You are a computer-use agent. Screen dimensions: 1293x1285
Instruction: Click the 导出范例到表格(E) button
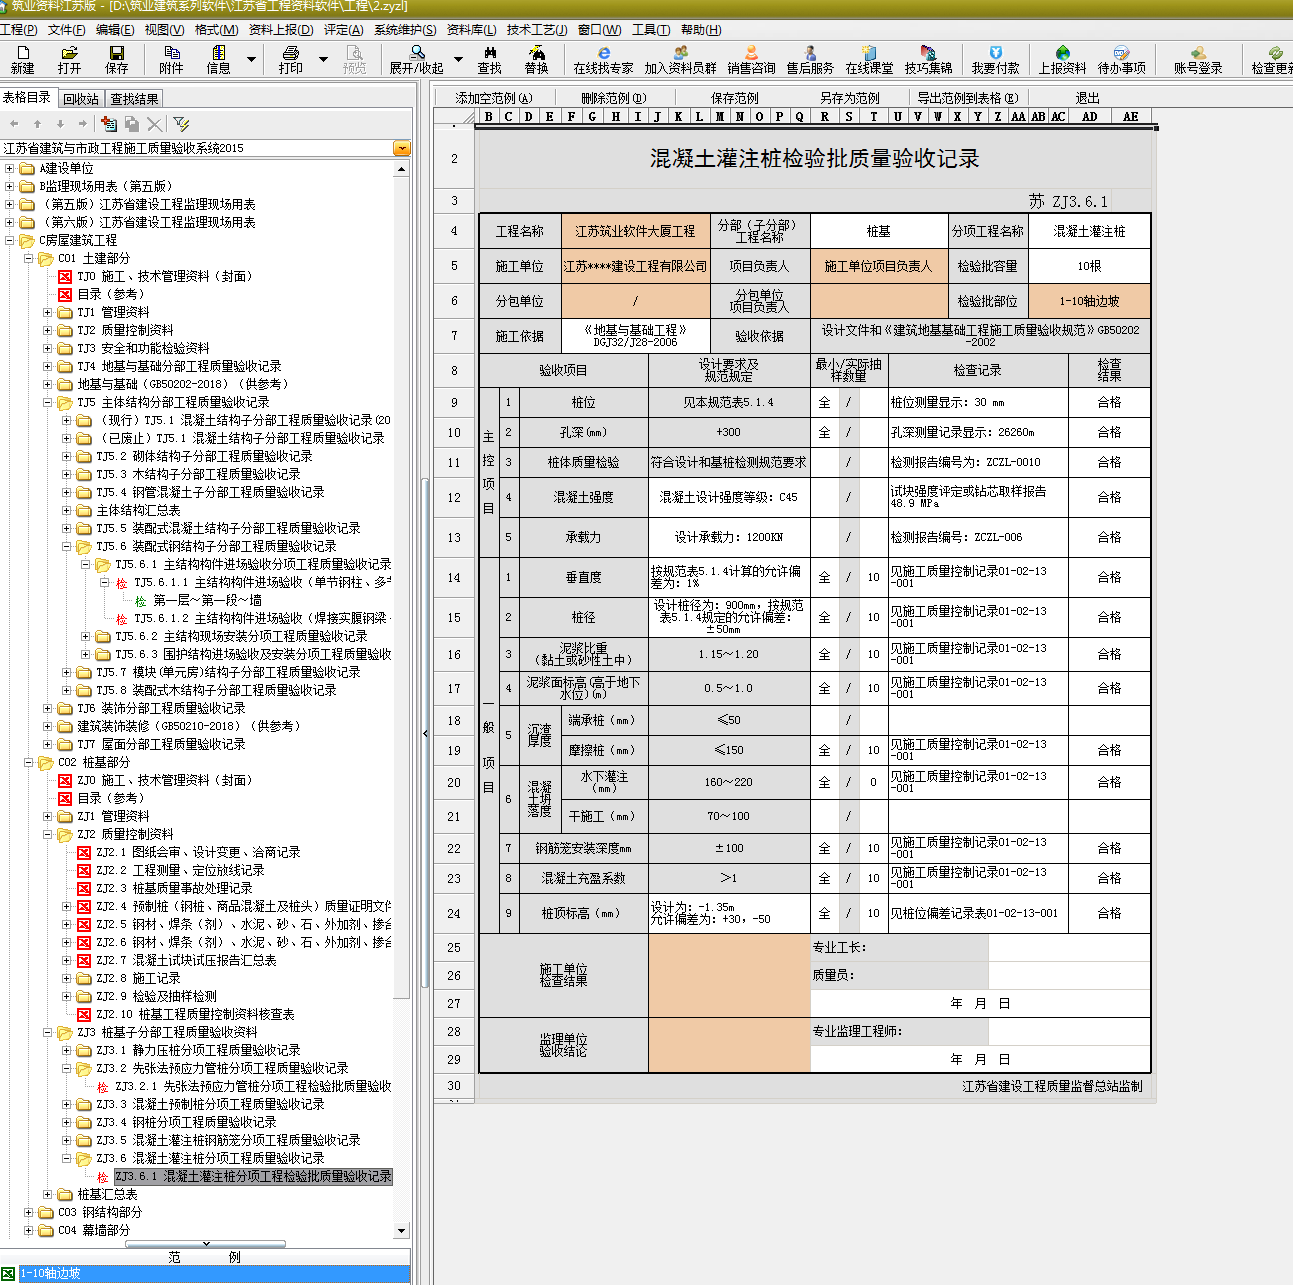(x=968, y=98)
